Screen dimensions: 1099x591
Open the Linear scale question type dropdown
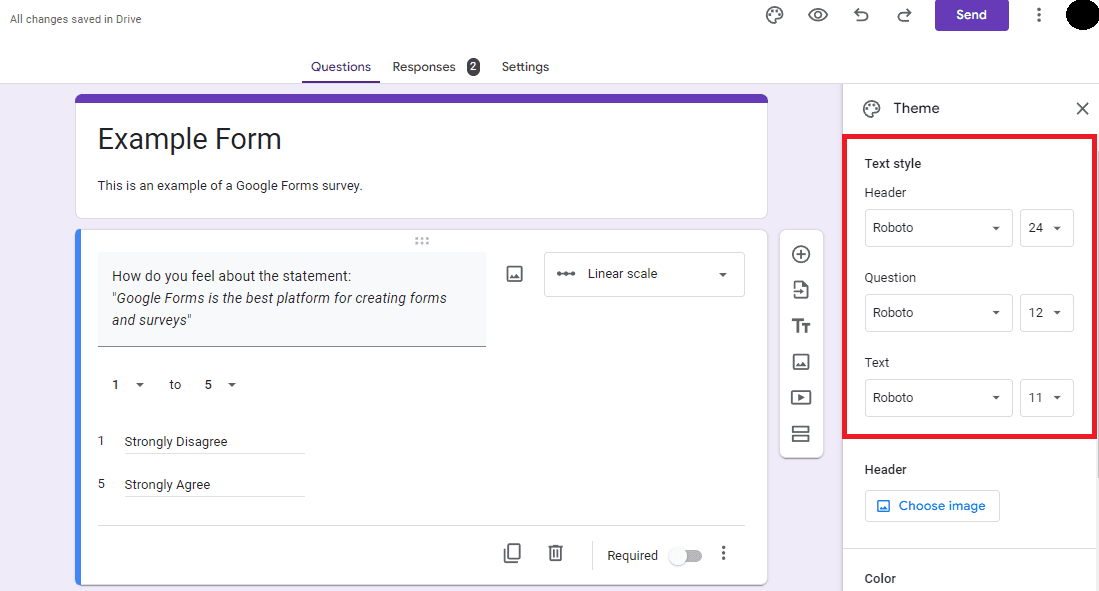644,274
